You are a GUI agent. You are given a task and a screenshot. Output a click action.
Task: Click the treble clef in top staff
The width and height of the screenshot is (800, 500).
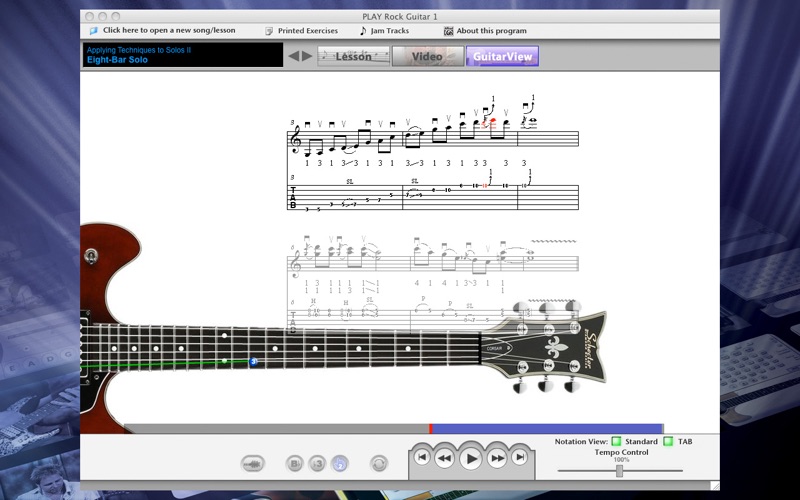coord(295,140)
